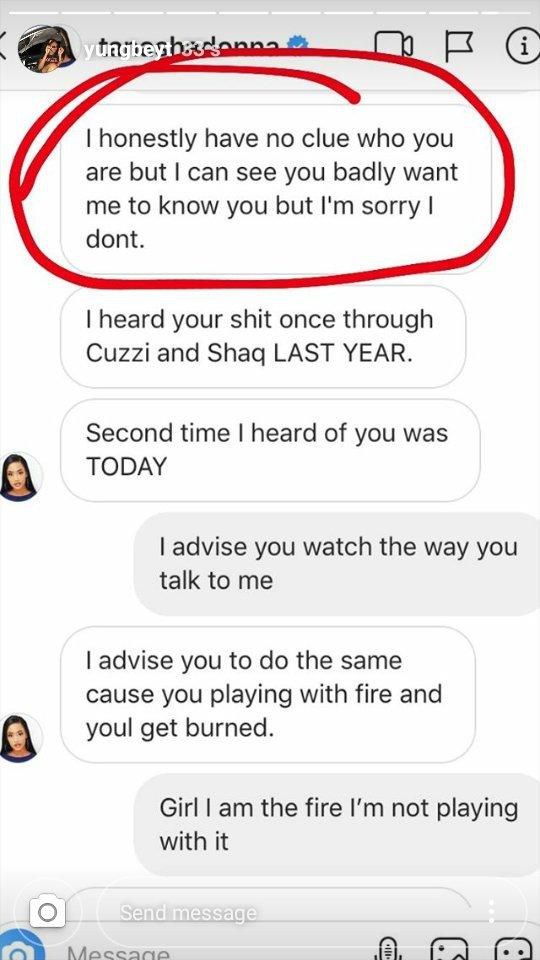The height and width of the screenshot is (960, 540).
Task: Click the Message text input field
Action: tap(208, 952)
